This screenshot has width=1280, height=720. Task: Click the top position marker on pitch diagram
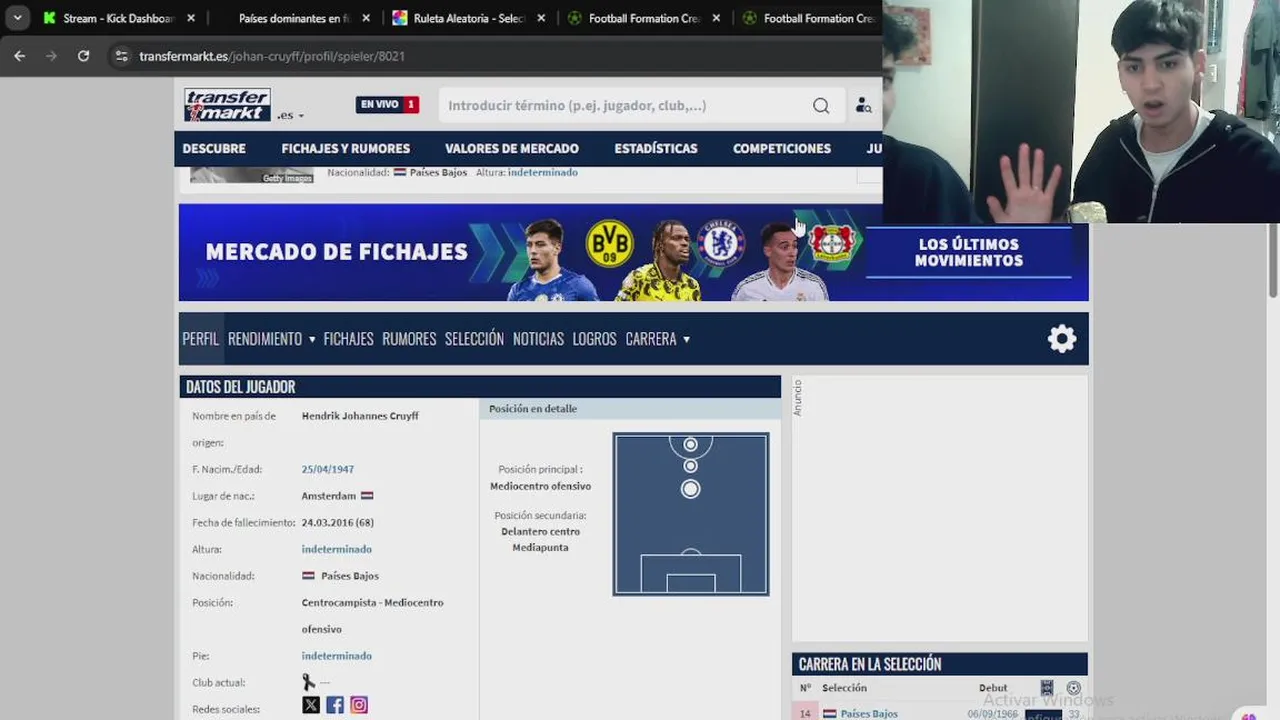(690, 444)
